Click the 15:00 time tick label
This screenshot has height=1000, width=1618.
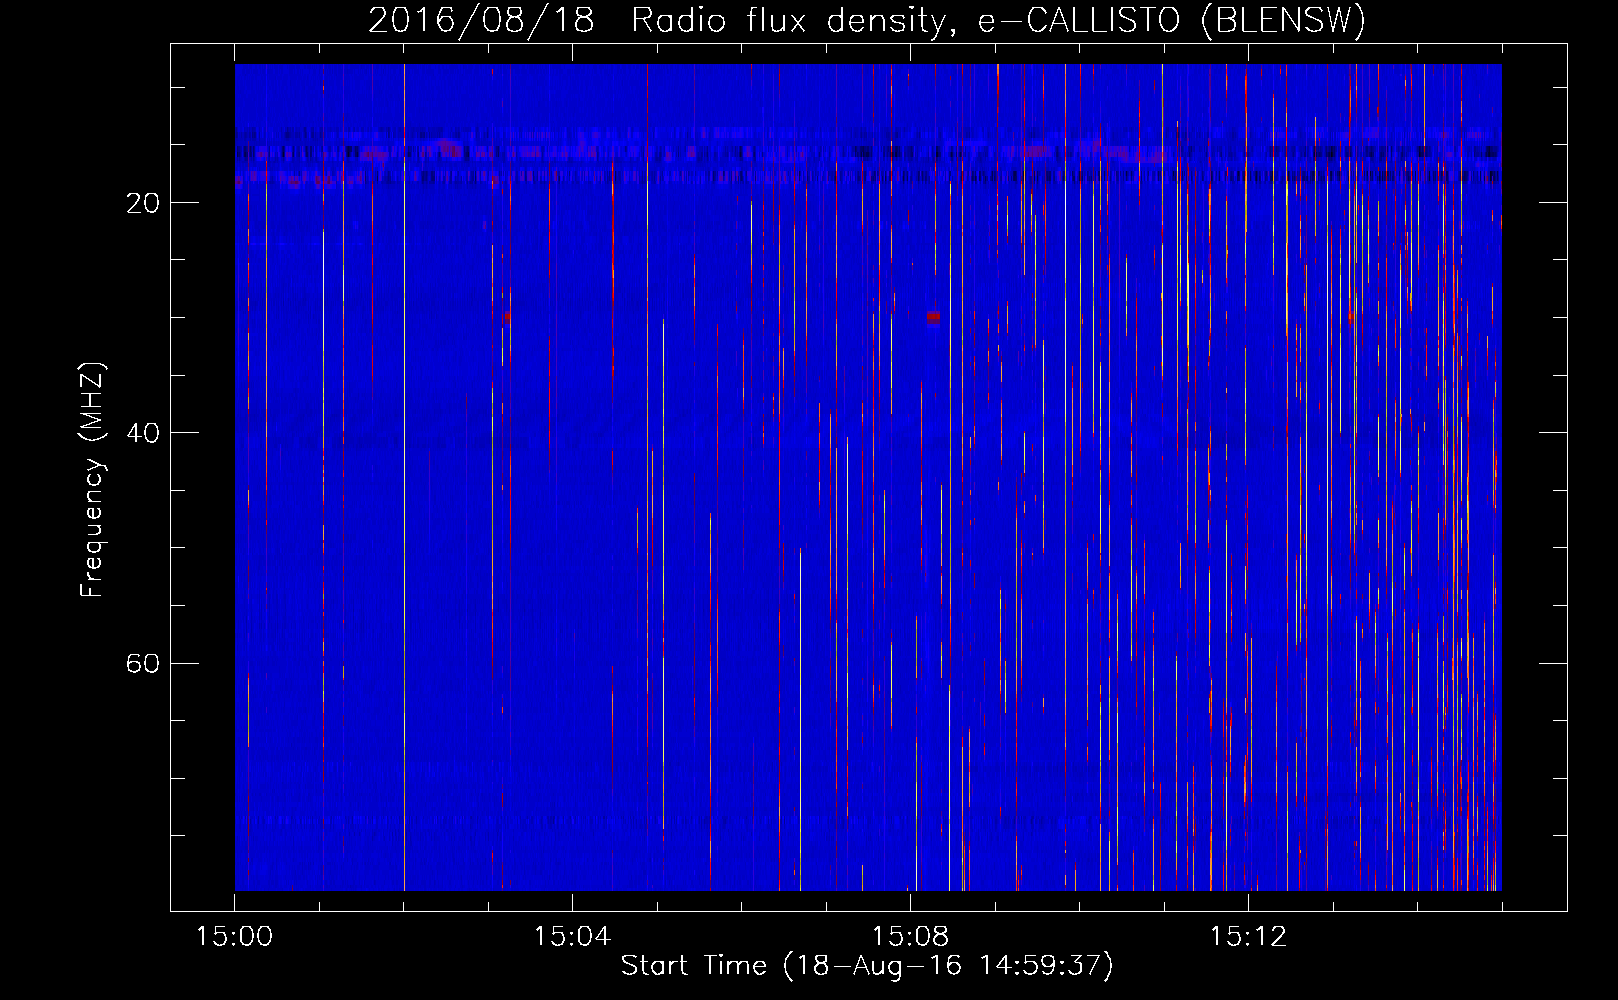pyautogui.click(x=234, y=937)
